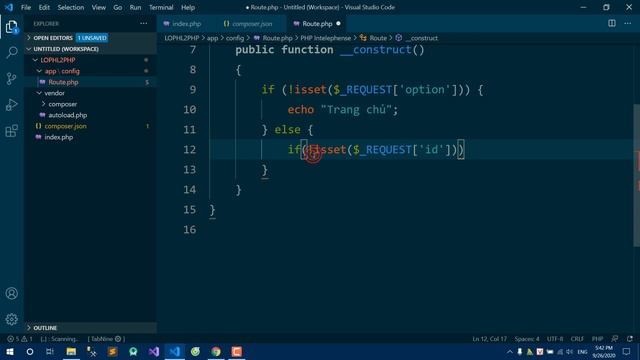Open Visual Studio purple icon on taskbar
Viewport: 640px width, 360px height.
154,351
